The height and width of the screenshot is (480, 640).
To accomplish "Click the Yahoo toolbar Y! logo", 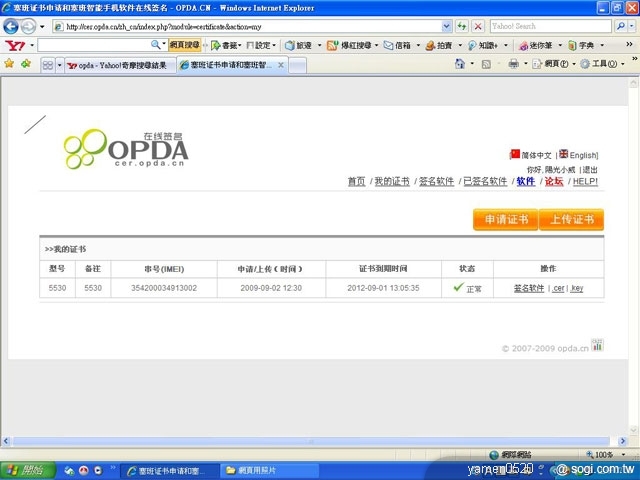I will click(x=16, y=45).
